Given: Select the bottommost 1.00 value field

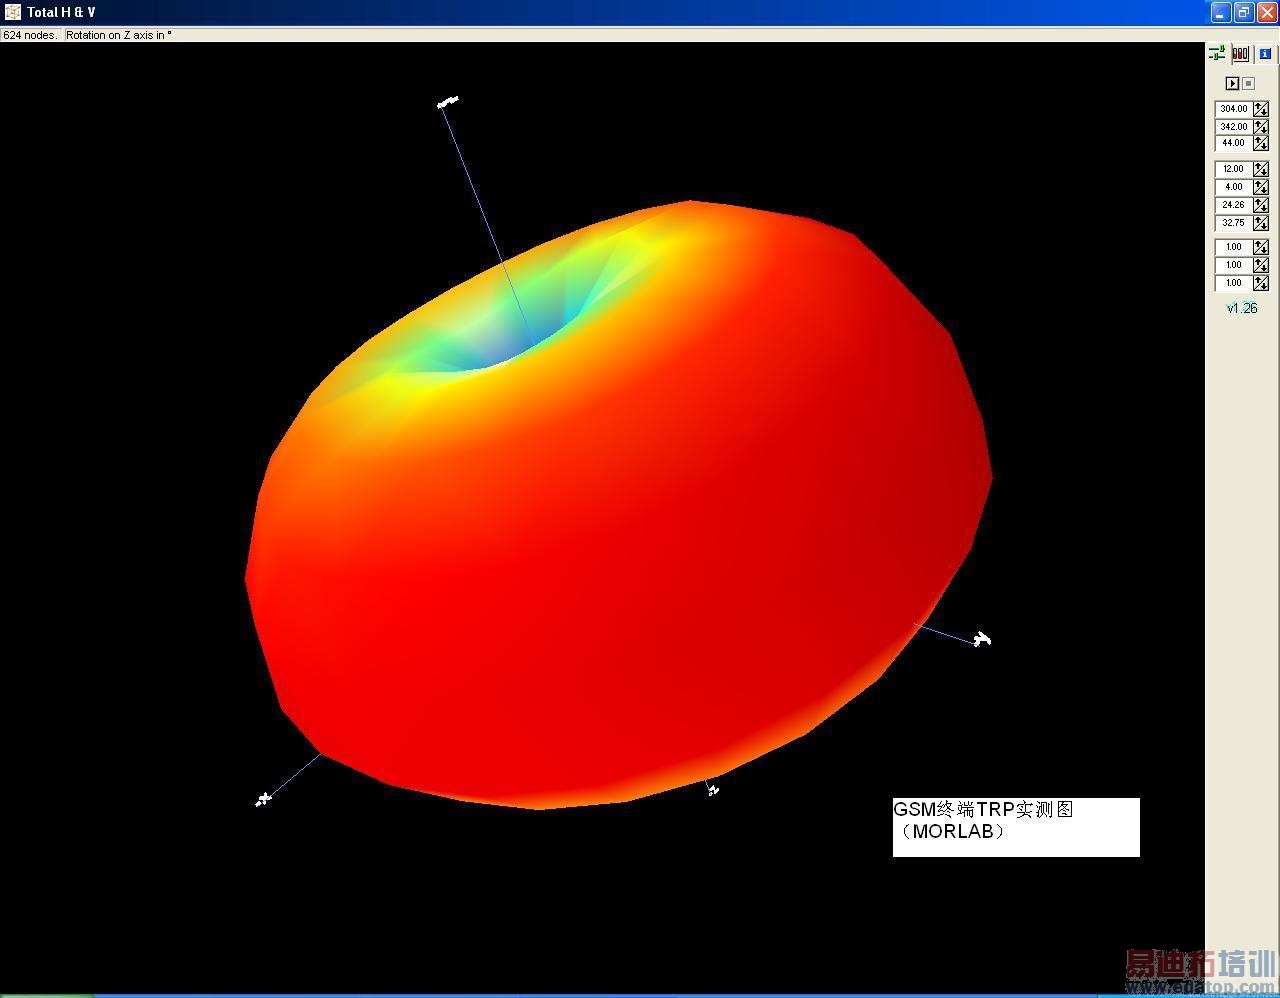Looking at the screenshot, I should (x=1234, y=283).
